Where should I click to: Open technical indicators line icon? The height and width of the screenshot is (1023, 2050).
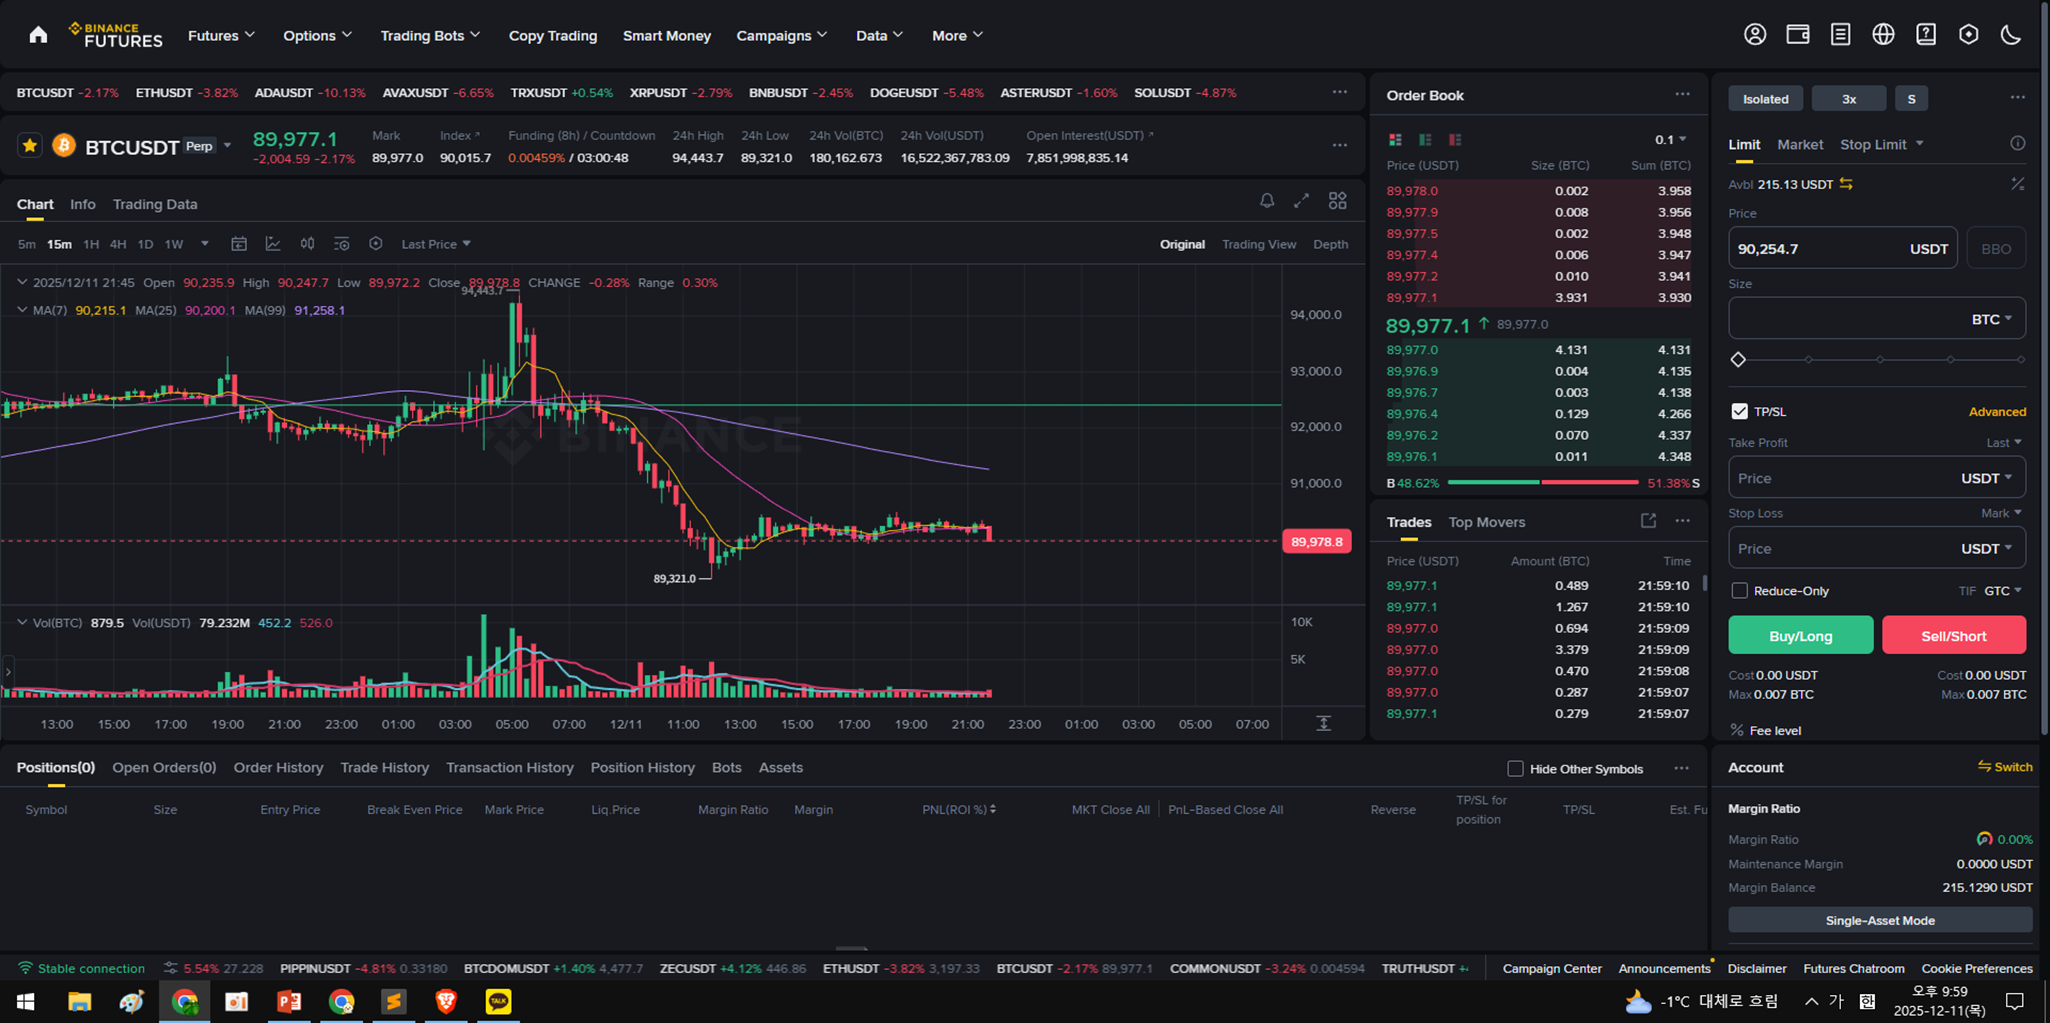273,244
